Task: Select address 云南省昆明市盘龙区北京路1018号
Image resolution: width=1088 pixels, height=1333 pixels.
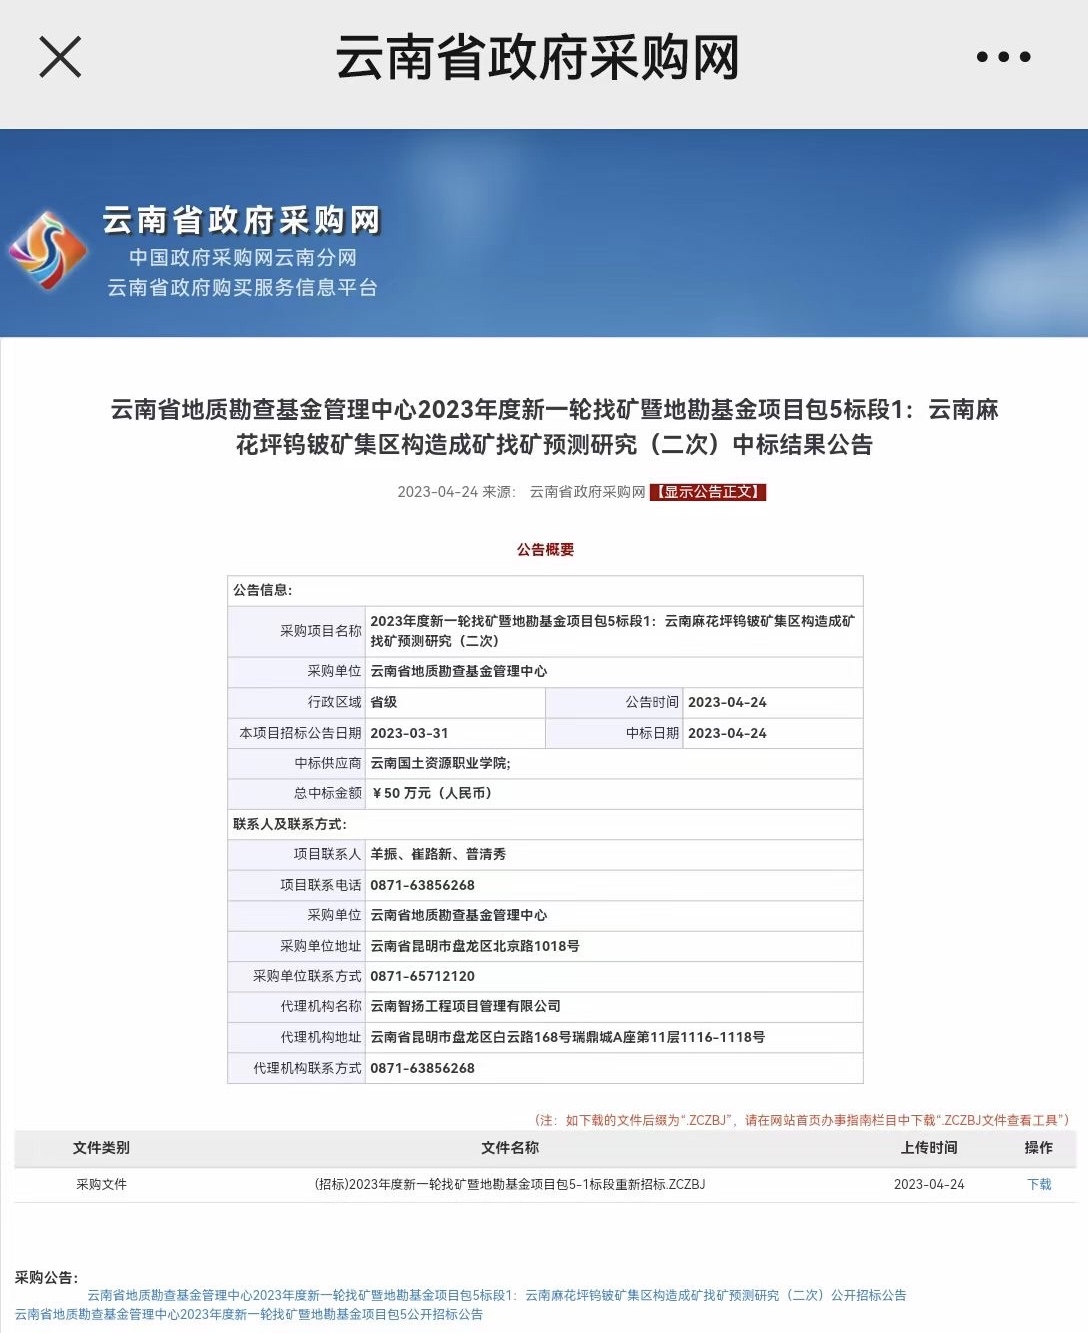Action: tap(475, 946)
